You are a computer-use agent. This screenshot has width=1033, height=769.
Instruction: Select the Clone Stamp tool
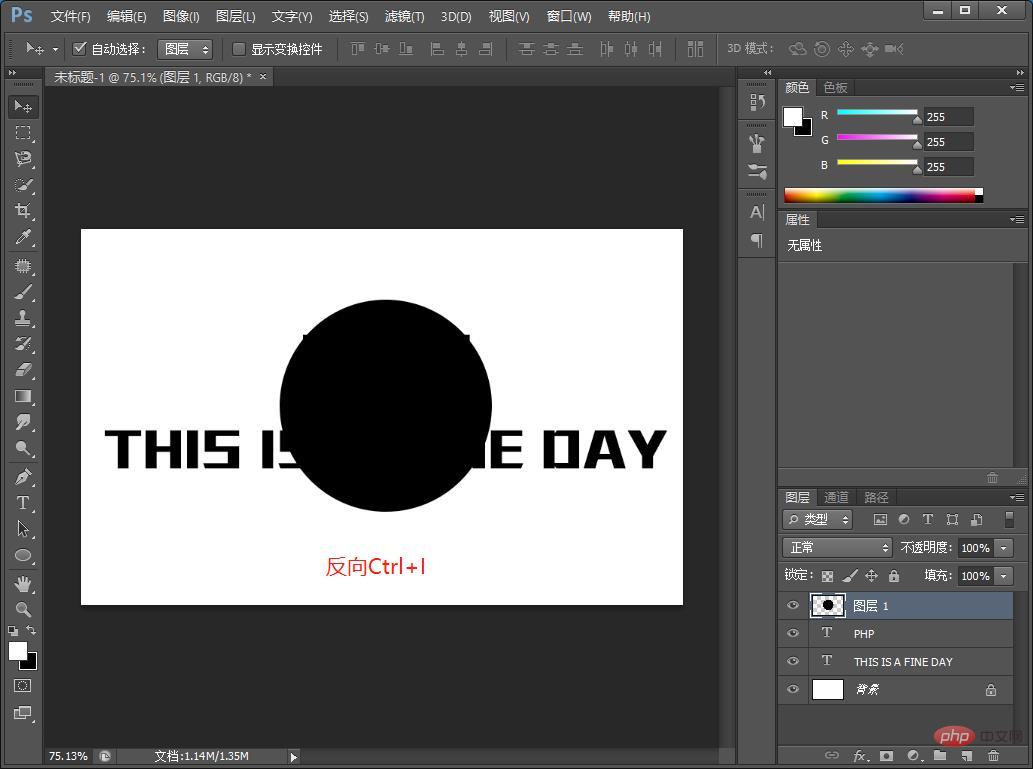point(23,318)
